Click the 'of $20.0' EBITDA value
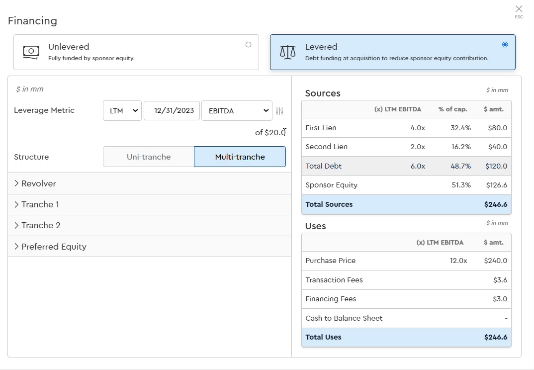The image size is (534, 370). [270, 132]
